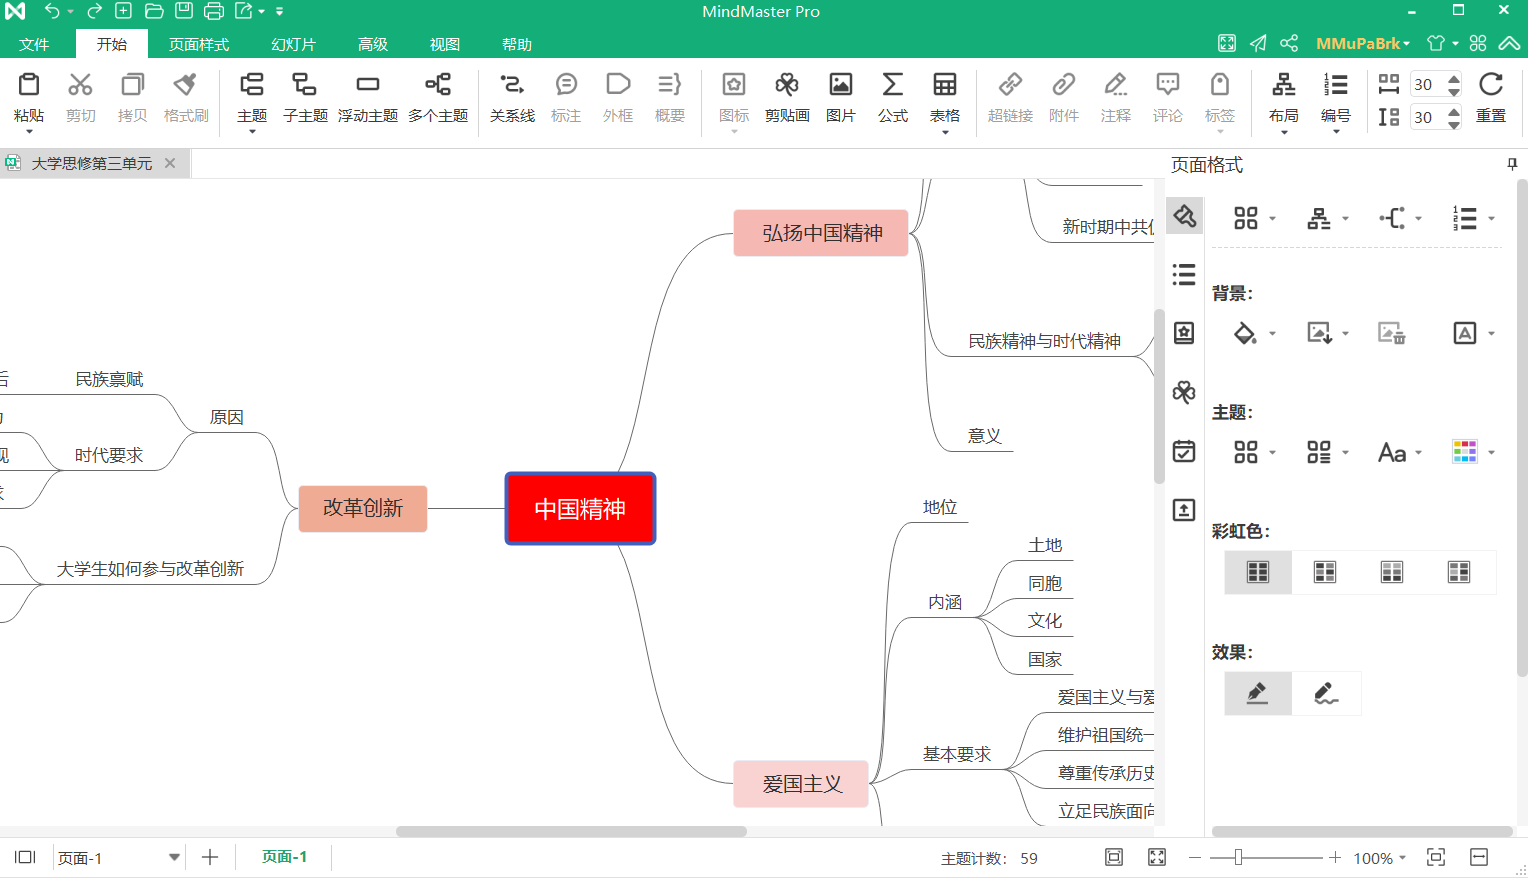Select the 改革创新 topic node
This screenshot has width=1528, height=878.
coord(363,508)
